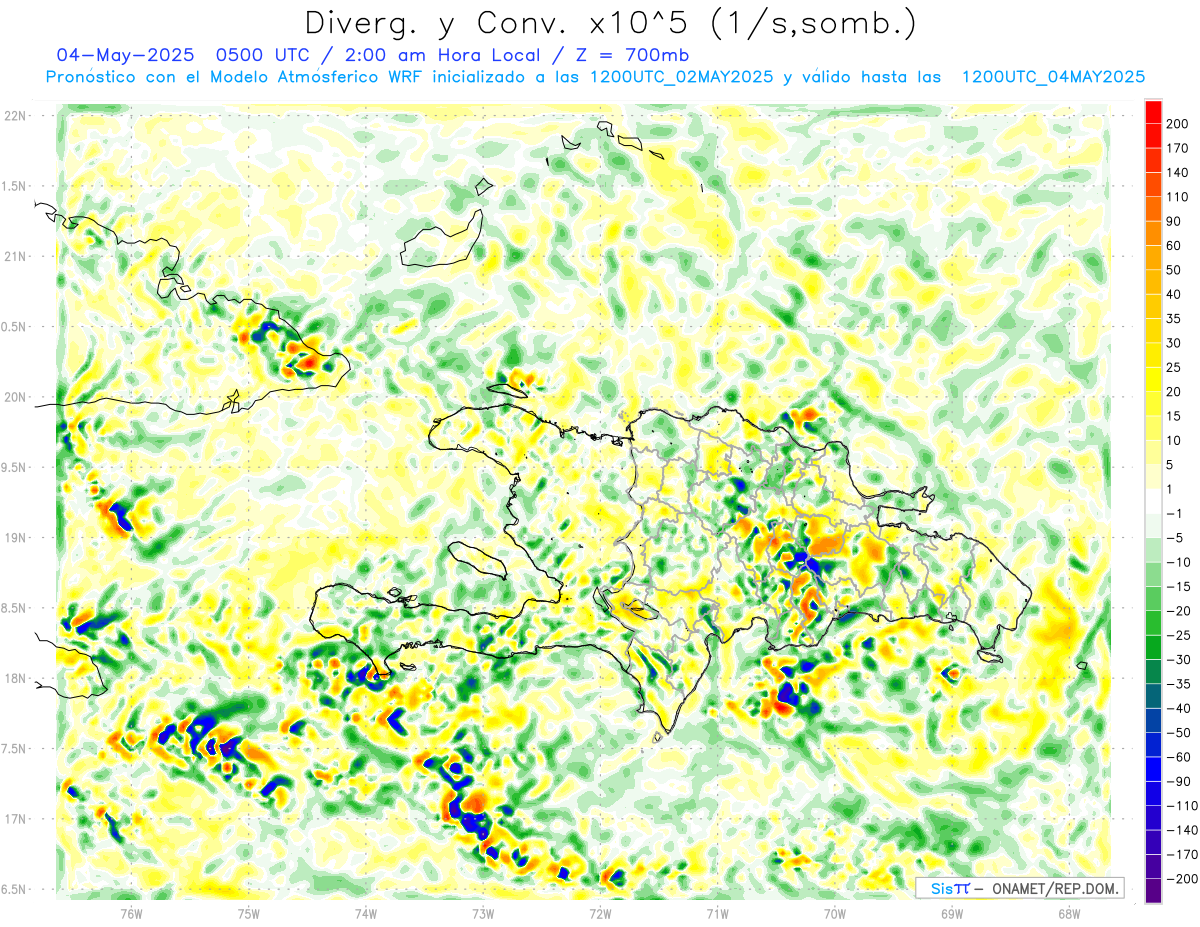The width and height of the screenshot is (1200, 927).
Task: Click the '140' colorbar value
Action: 1177,173
